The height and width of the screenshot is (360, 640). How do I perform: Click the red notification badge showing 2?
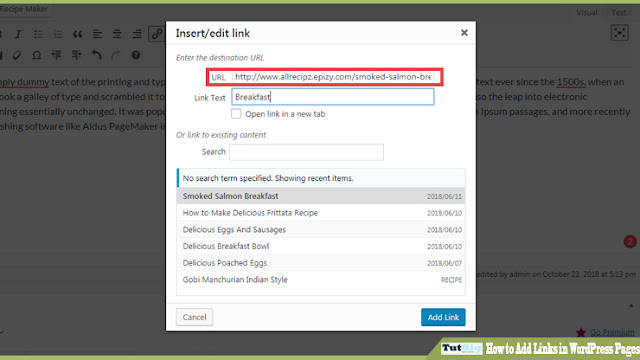click(x=630, y=242)
